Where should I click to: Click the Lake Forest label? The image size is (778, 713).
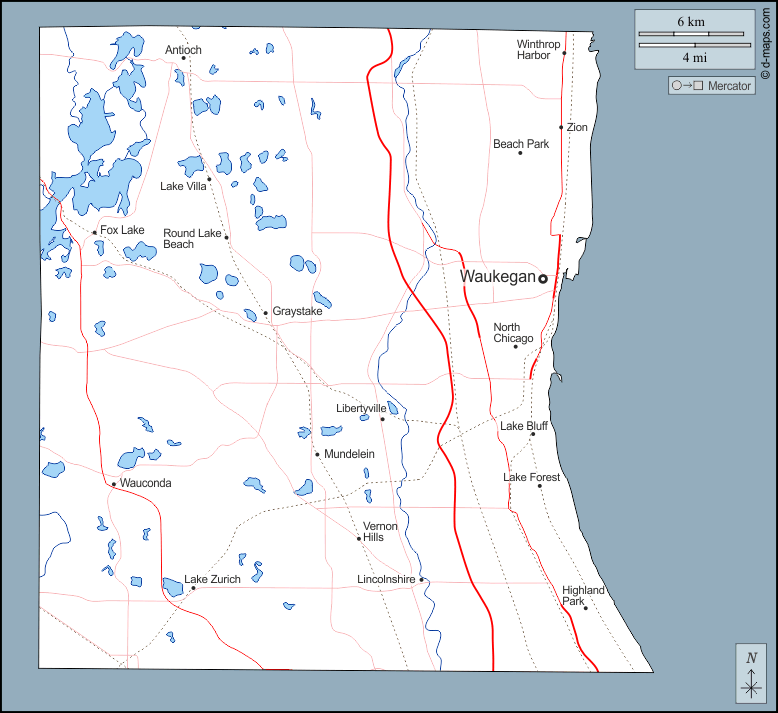tap(531, 478)
